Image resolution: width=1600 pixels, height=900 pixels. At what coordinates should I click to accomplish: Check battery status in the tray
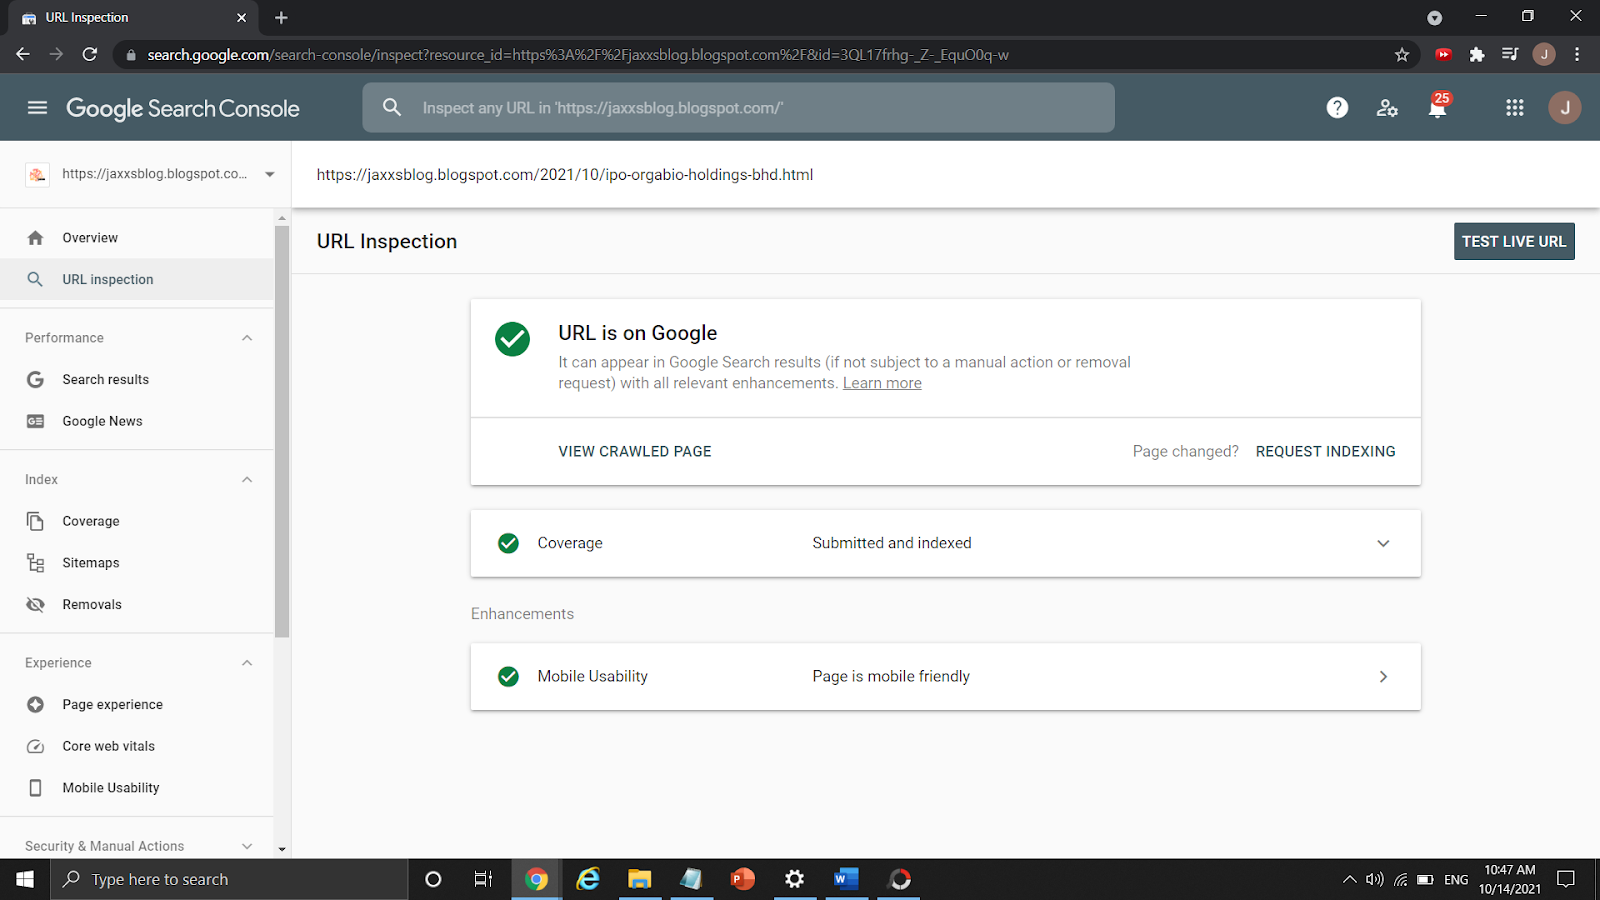click(x=1425, y=879)
